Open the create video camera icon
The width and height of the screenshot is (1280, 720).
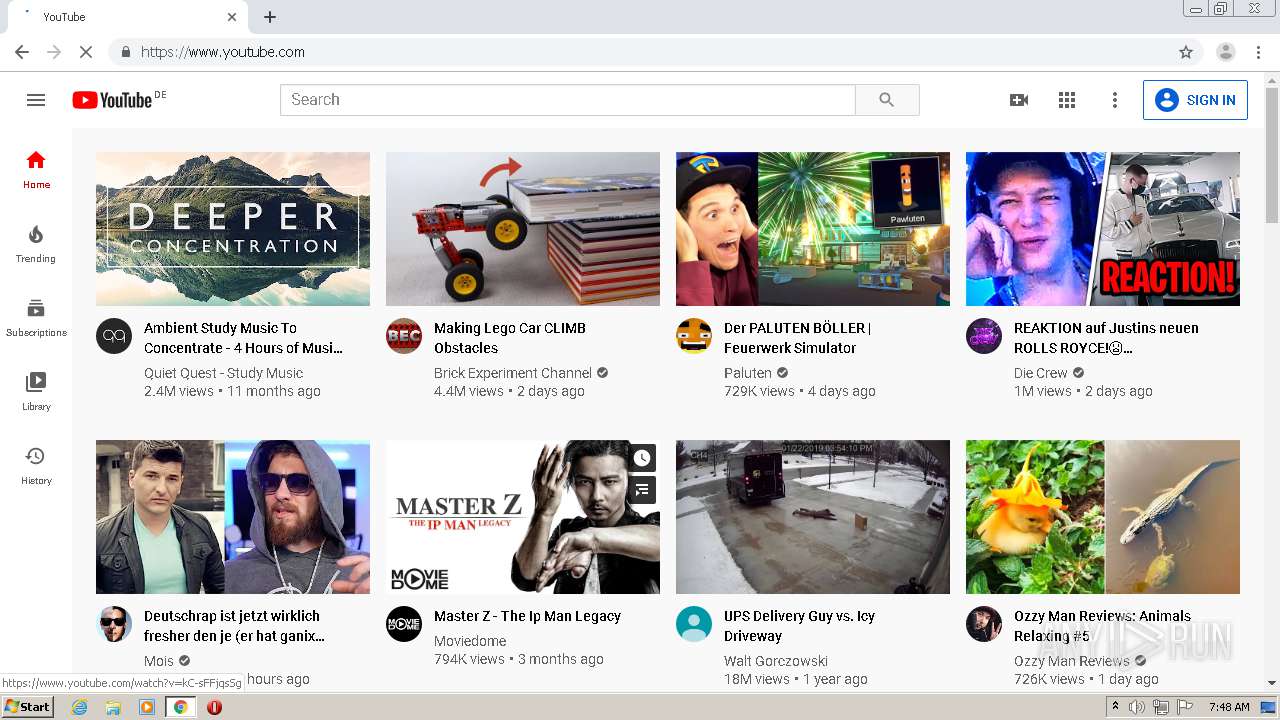tap(1019, 100)
